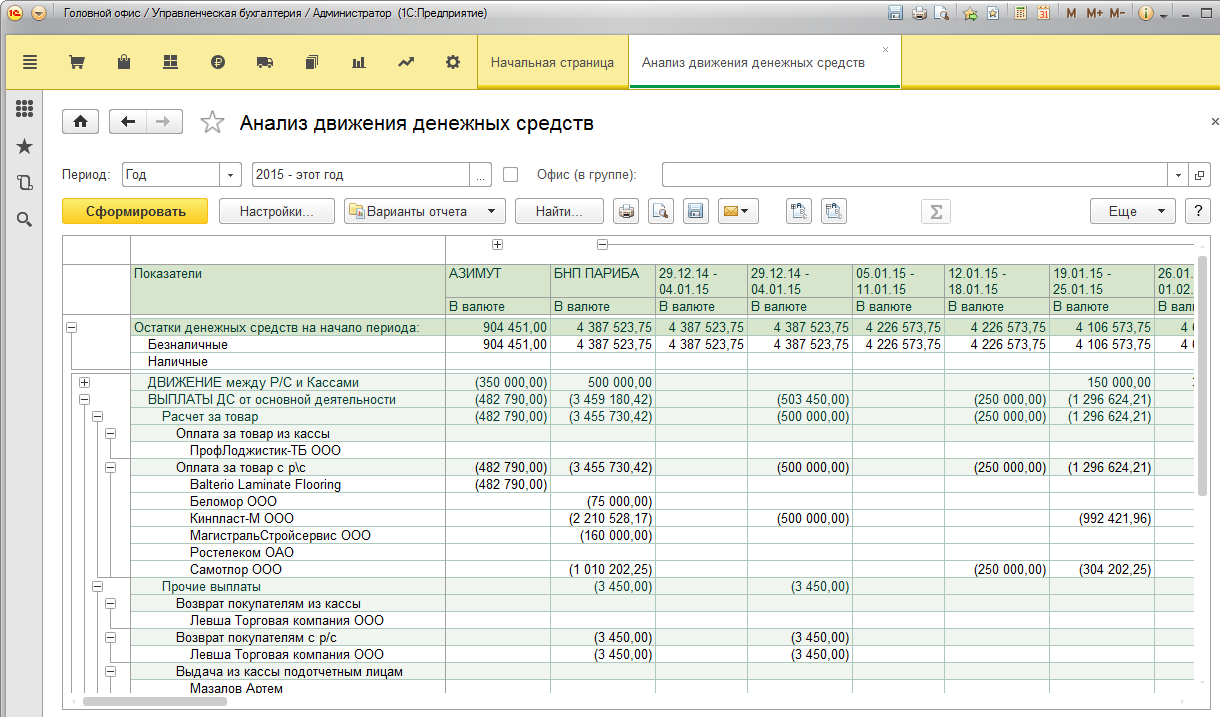Click the horizontal scrollbar of report
Image resolution: width=1220 pixels, height=717 pixels.
coord(155,701)
